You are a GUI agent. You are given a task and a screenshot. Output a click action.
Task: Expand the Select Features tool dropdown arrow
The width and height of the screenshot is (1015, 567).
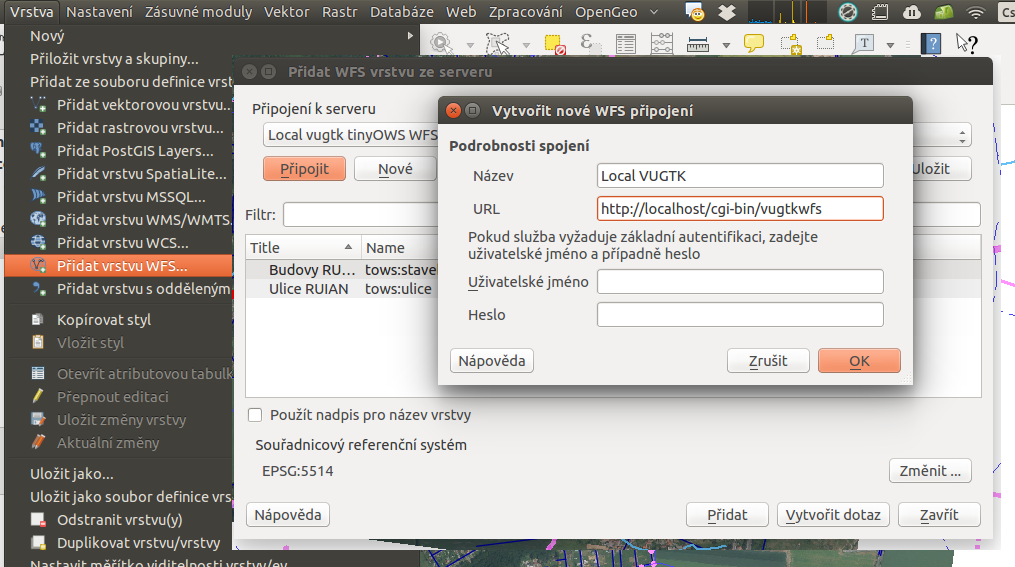coord(526,45)
